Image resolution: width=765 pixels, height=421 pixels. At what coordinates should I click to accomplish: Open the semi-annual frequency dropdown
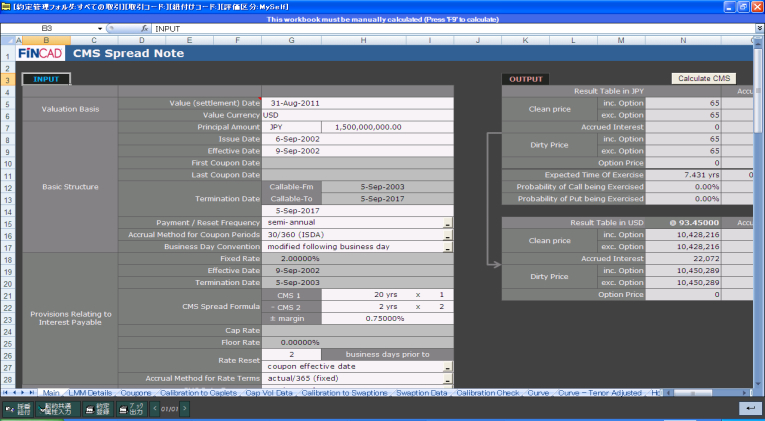tap(447, 223)
